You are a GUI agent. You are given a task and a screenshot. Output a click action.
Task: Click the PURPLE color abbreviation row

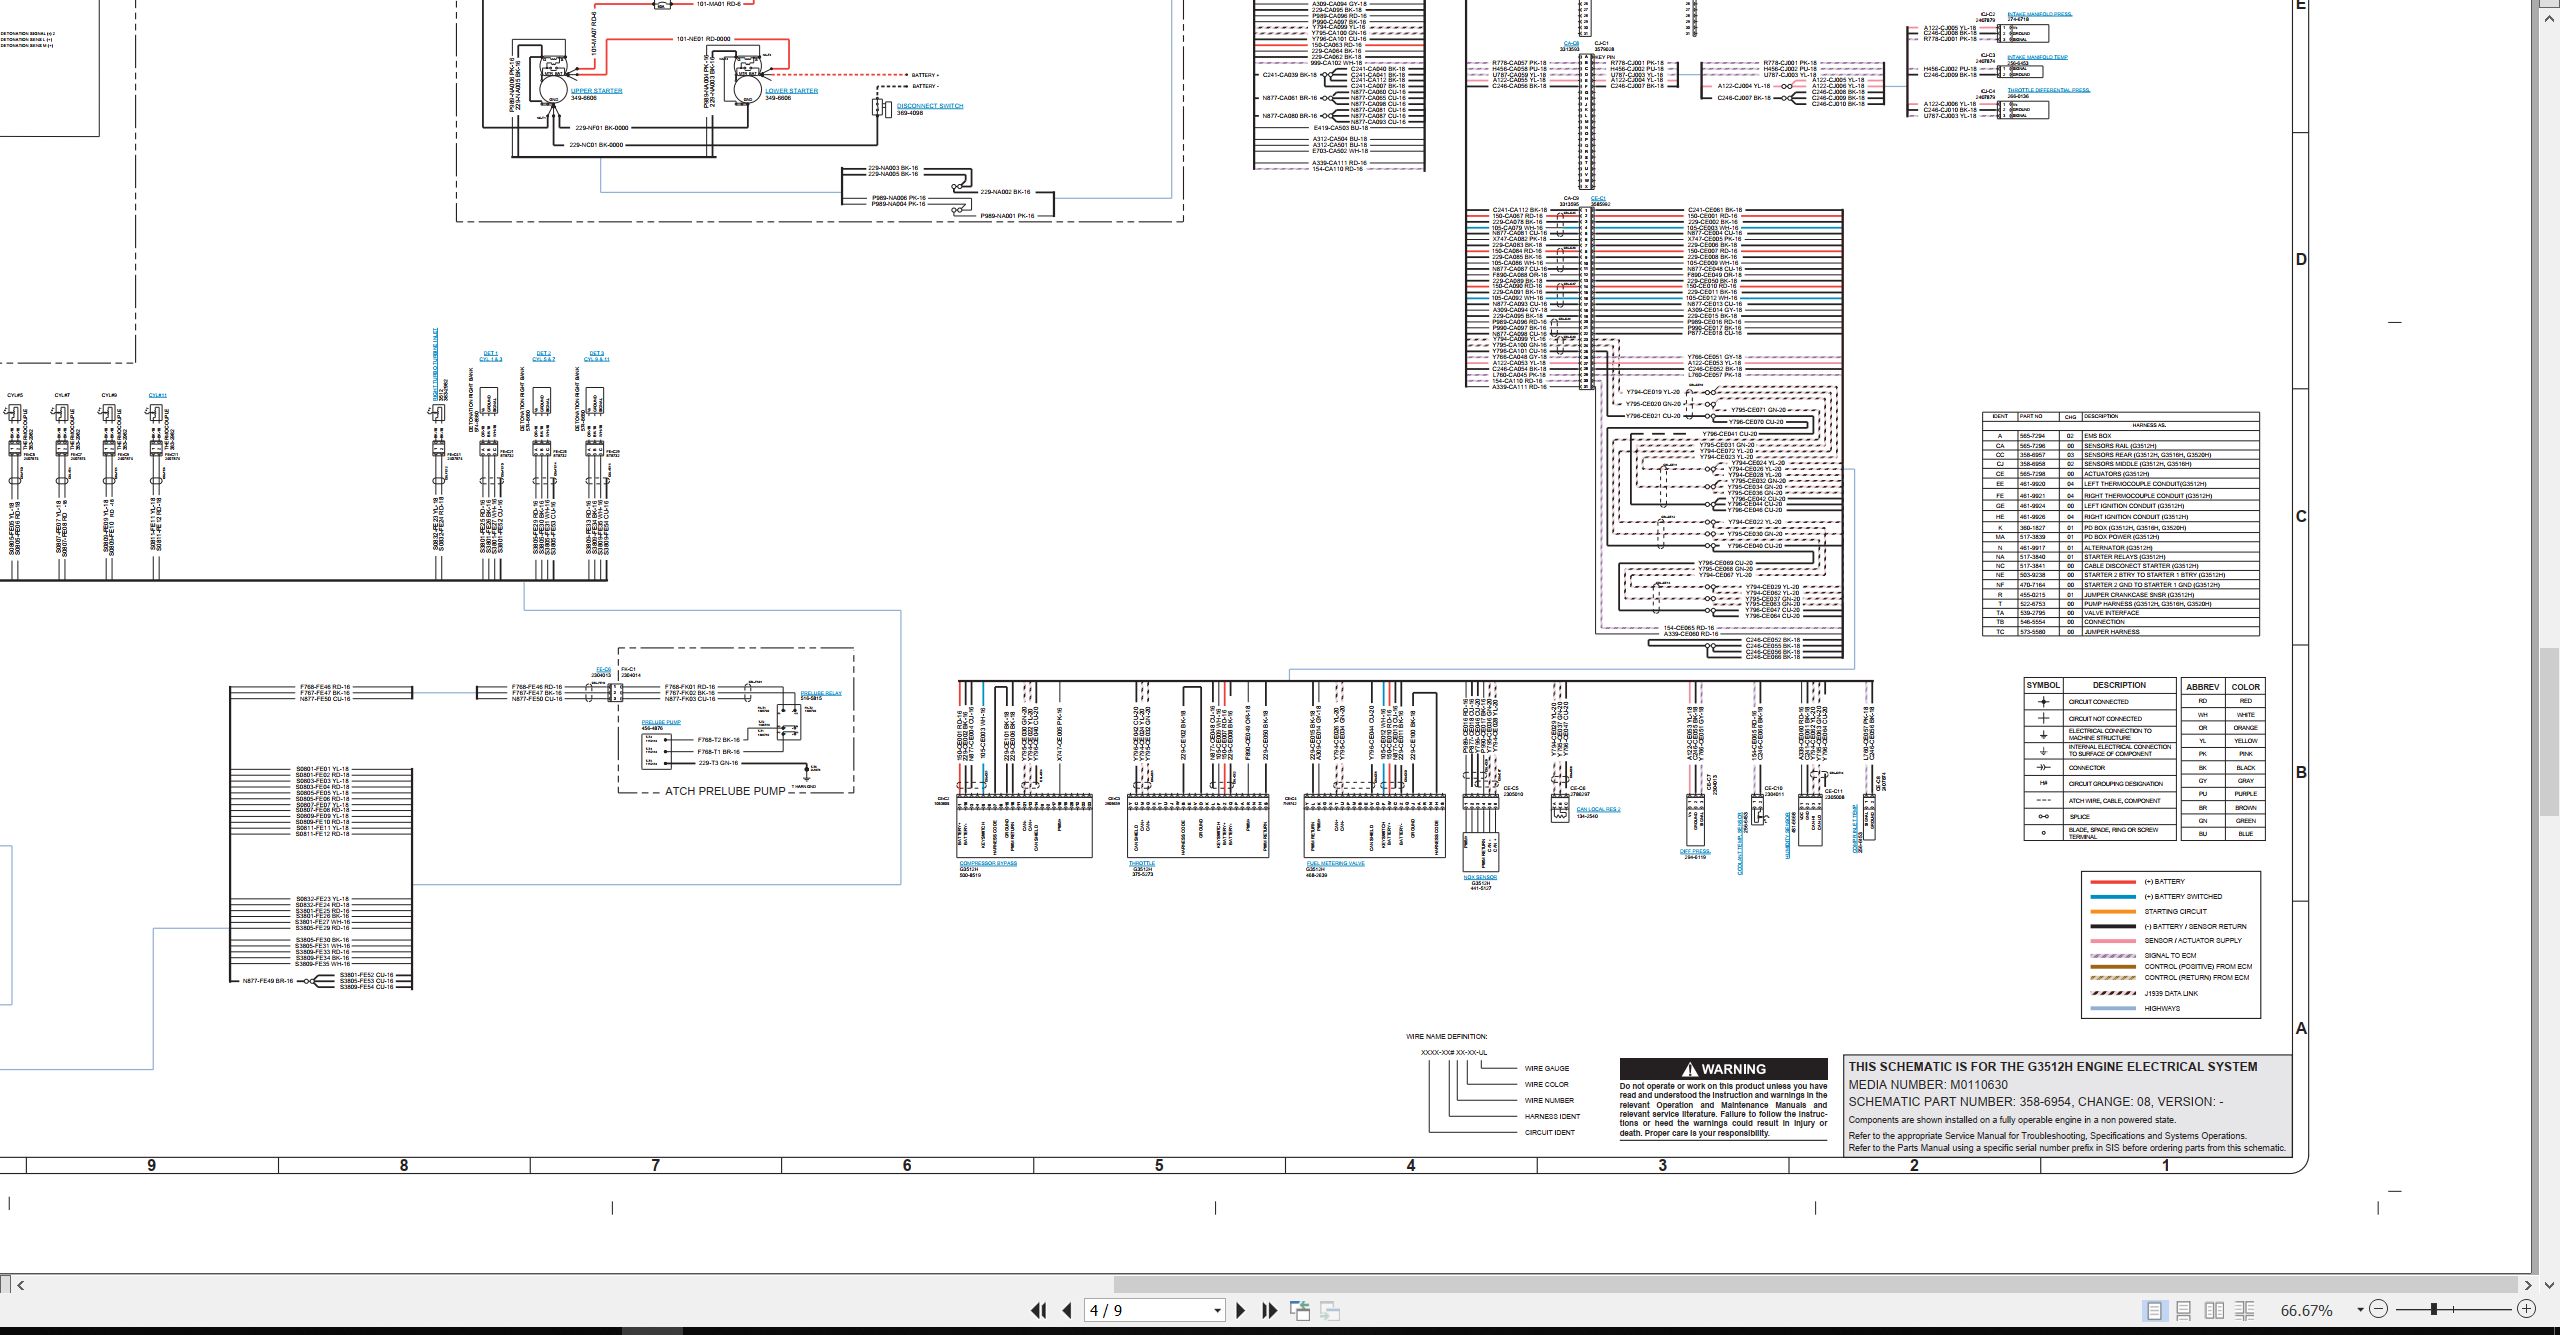point(2223,794)
